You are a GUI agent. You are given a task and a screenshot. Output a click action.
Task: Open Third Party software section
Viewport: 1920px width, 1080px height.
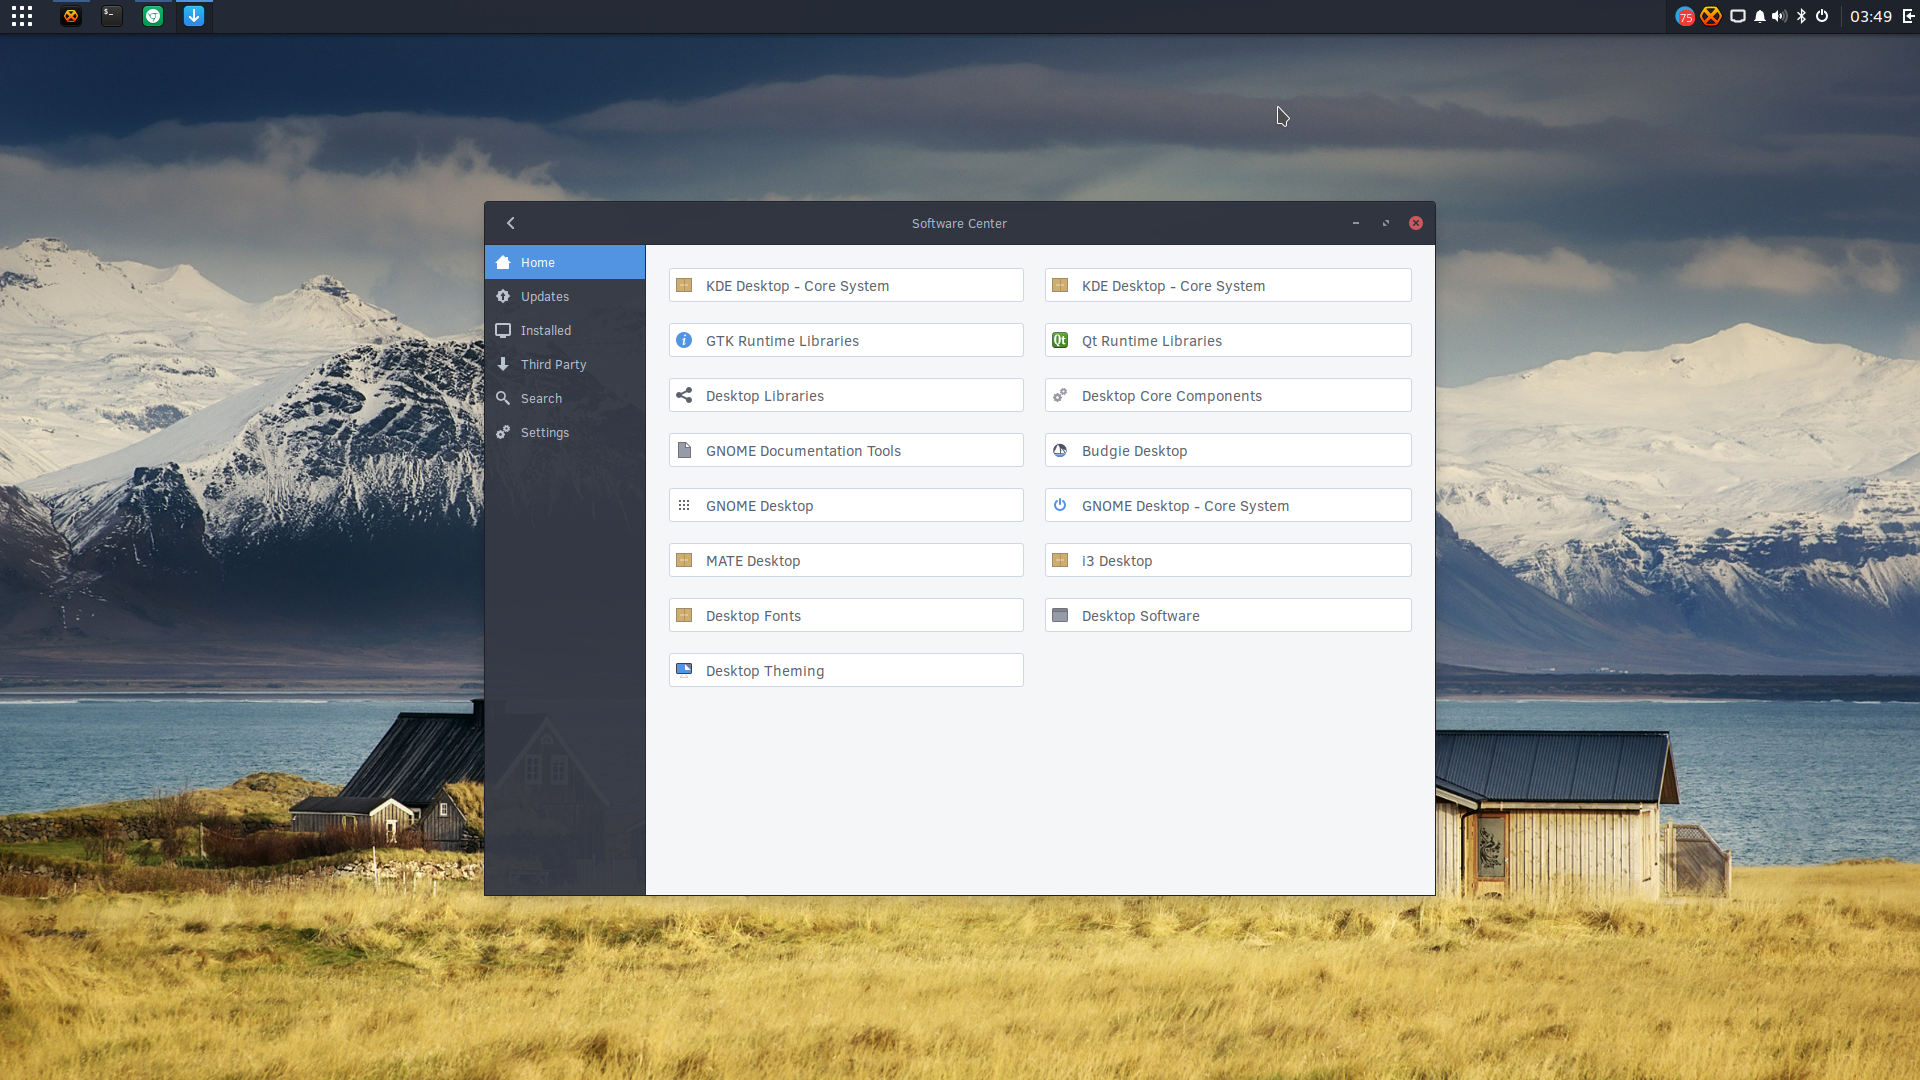pyautogui.click(x=565, y=364)
